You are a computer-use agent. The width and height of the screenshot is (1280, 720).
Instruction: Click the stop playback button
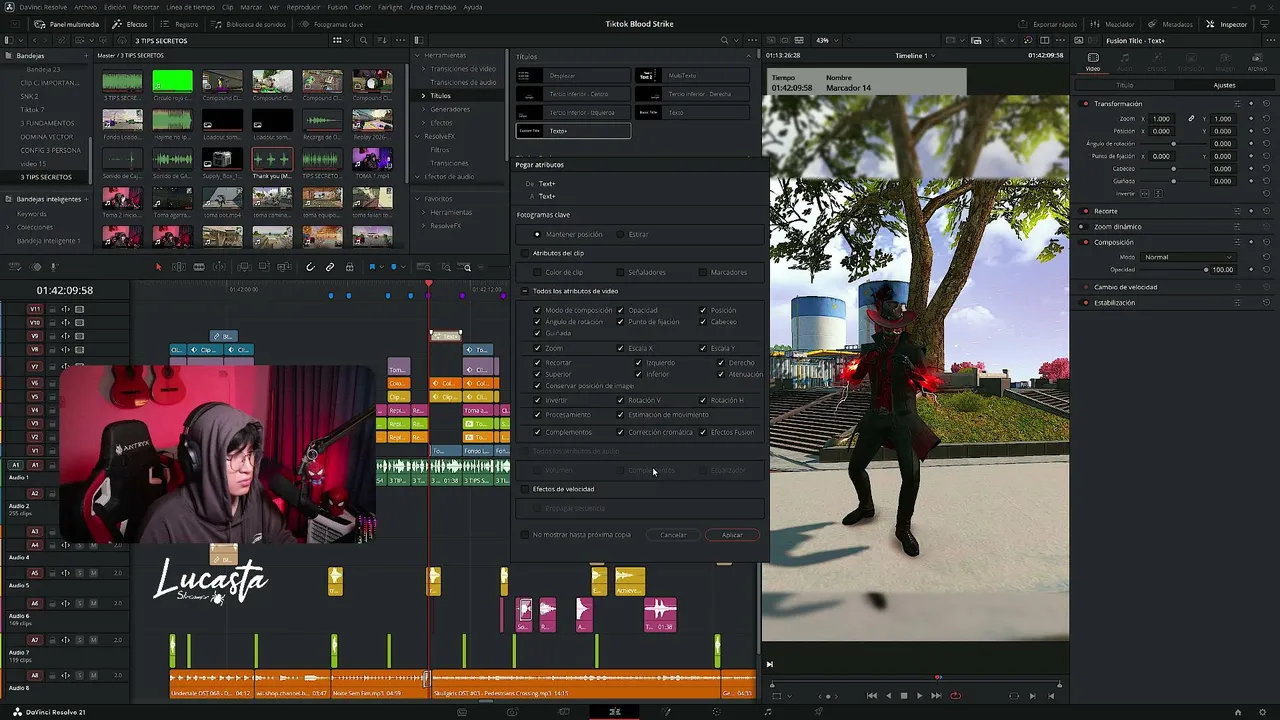[x=904, y=696]
